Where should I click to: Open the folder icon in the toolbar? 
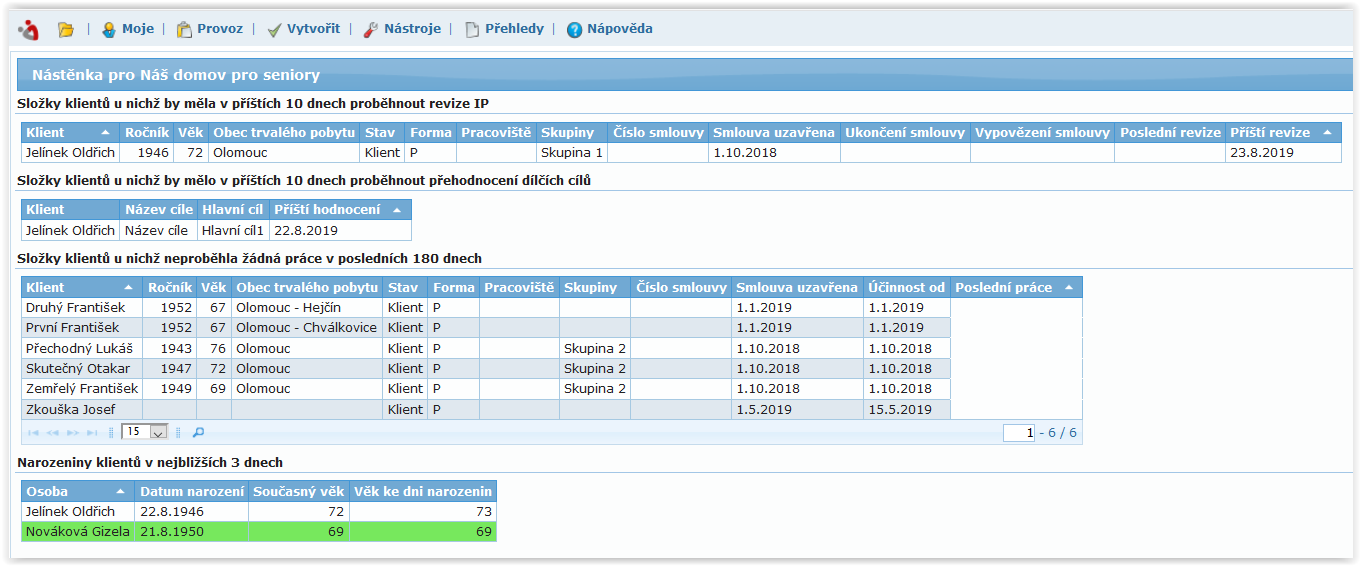[x=66, y=30]
